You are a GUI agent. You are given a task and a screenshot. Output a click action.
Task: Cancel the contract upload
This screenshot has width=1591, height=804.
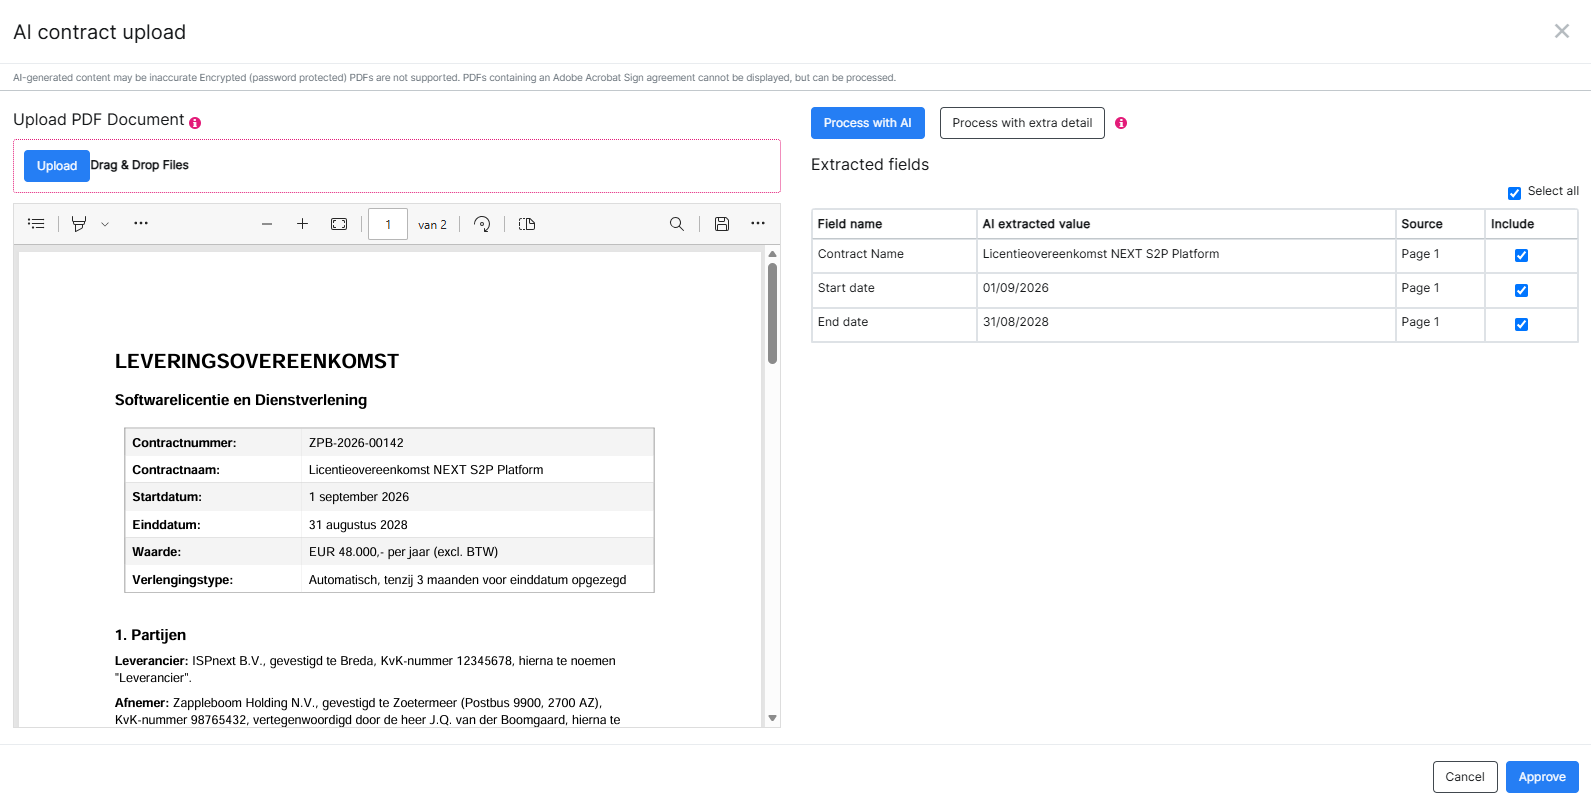pyautogui.click(x=1465, y=777)
